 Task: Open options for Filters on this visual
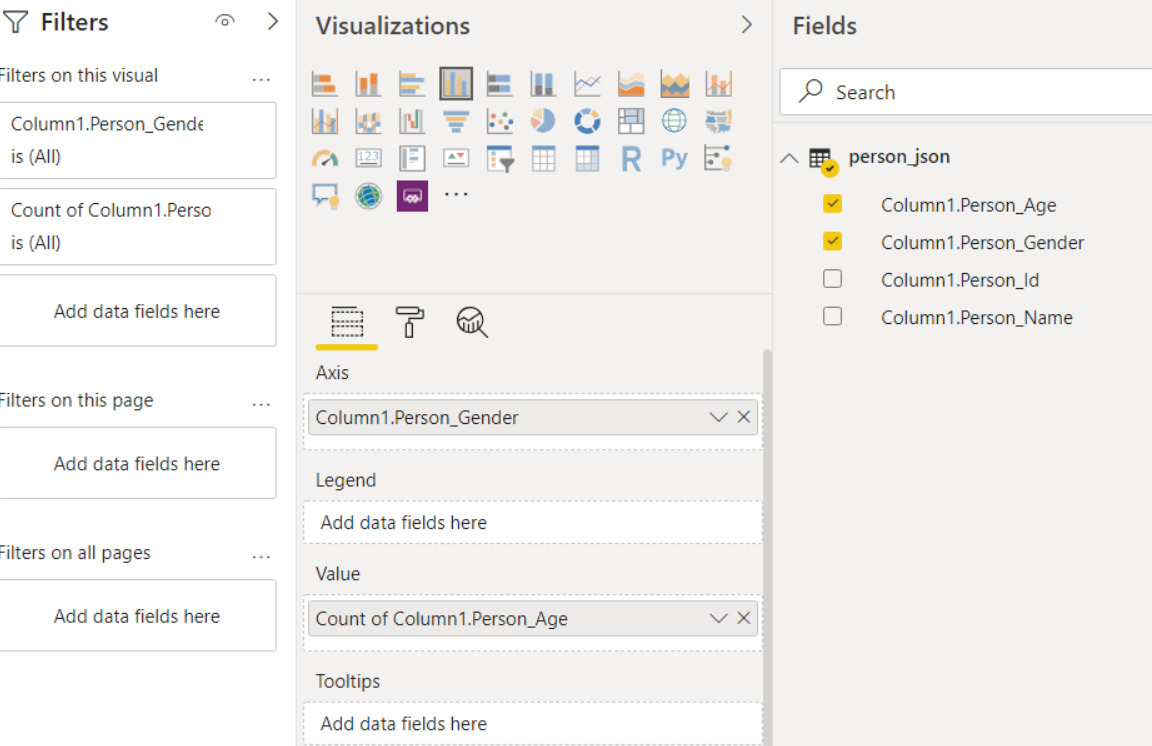coord(261,79)
